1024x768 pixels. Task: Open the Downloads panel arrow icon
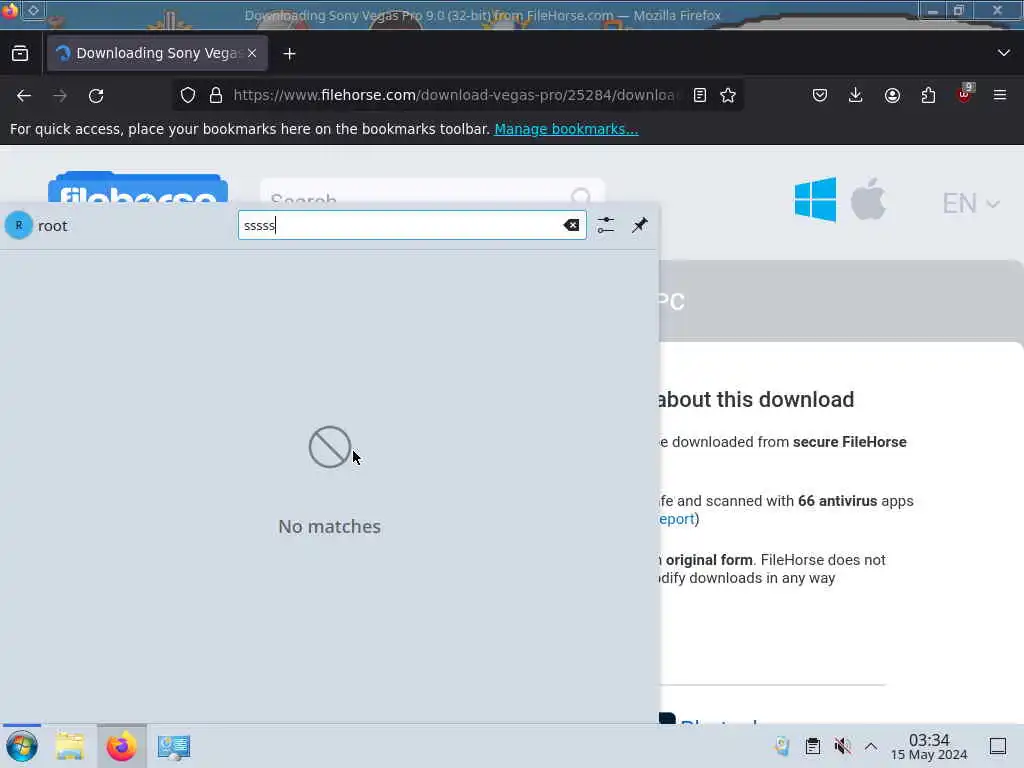click(x=856, y=95)
